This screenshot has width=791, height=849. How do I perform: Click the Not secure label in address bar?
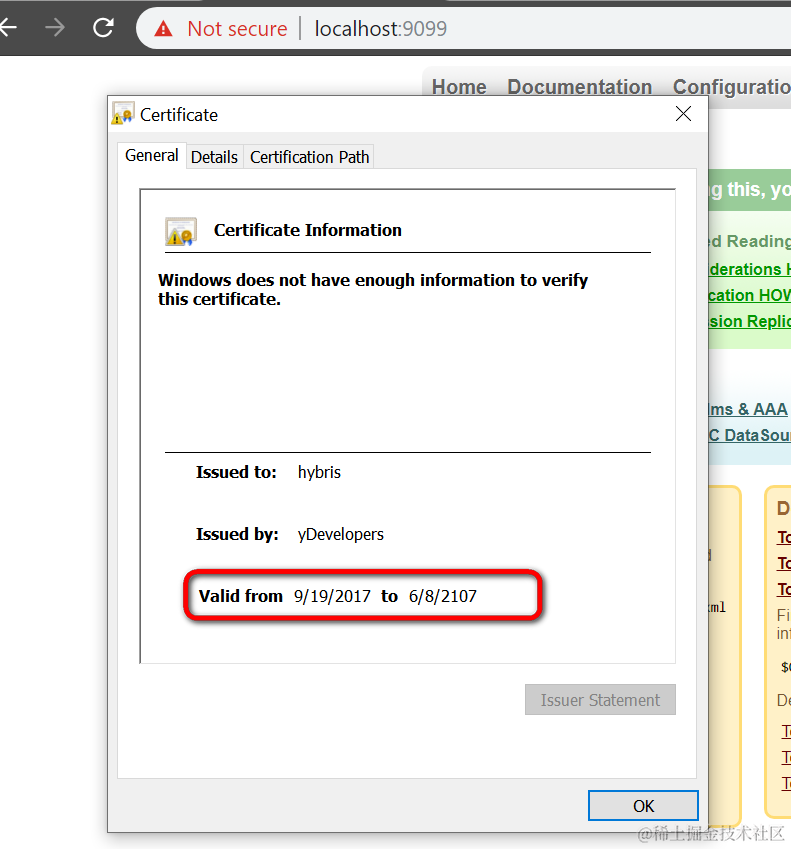pyautogui.click(x=237, y=29)
